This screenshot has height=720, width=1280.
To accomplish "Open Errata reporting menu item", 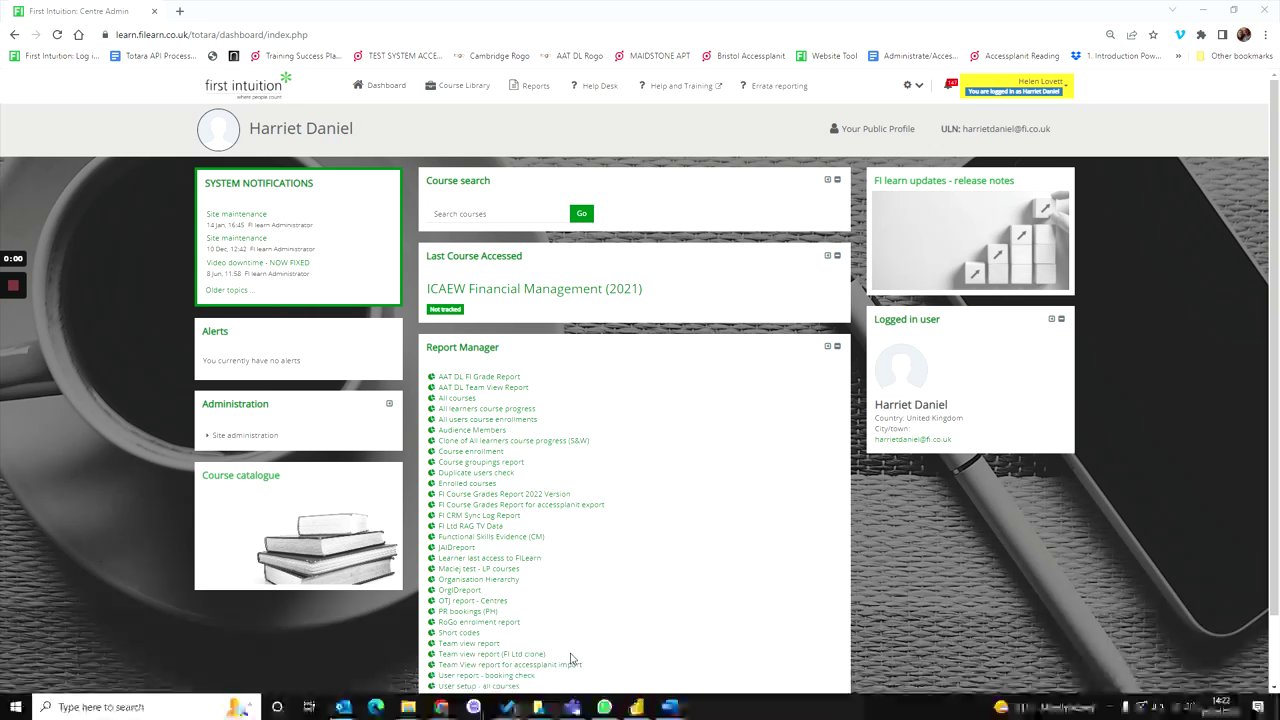I will pyautogui.click(x=774, y=85).
